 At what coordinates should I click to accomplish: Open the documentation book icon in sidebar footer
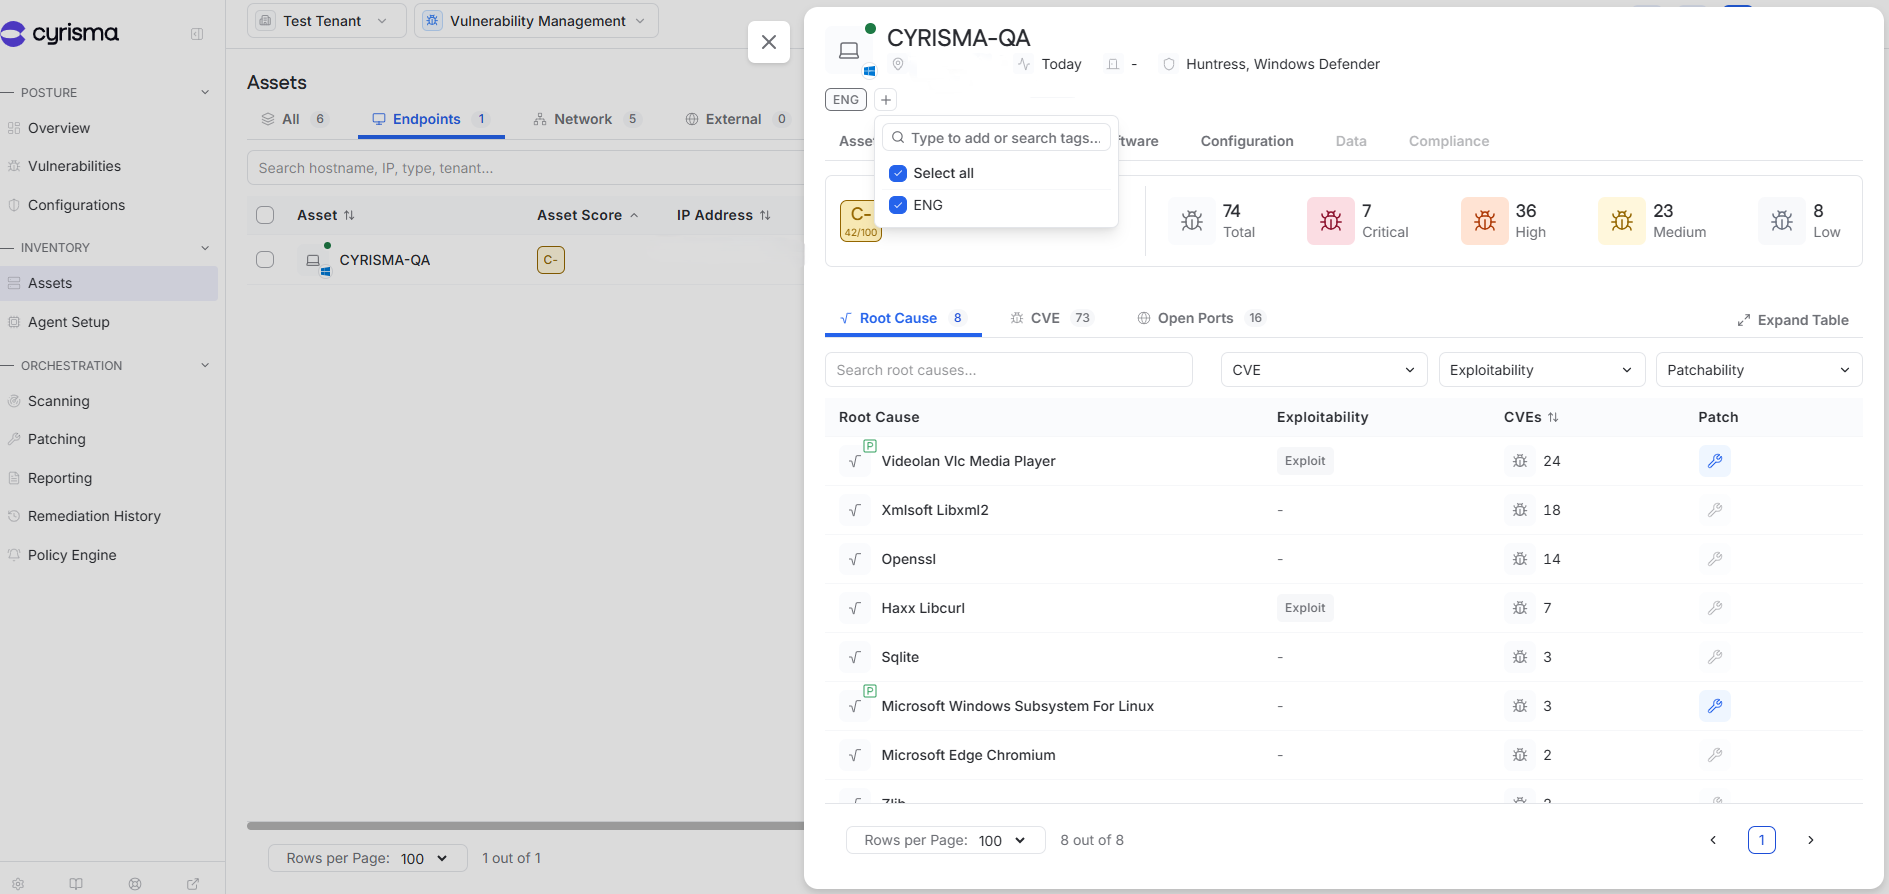76,884
